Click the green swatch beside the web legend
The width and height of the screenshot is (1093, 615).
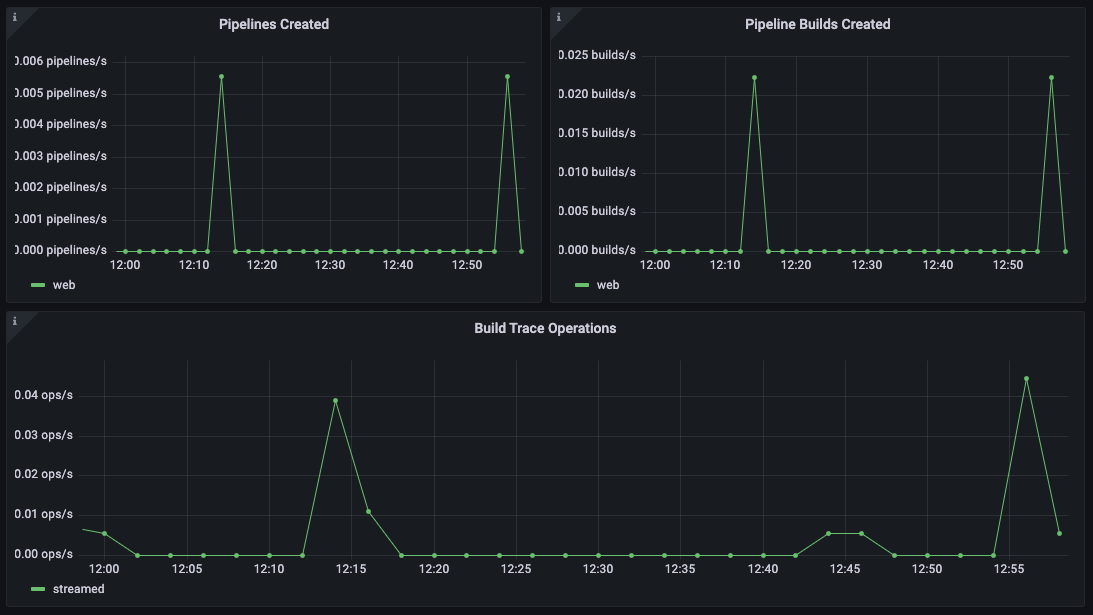[37, 284]
